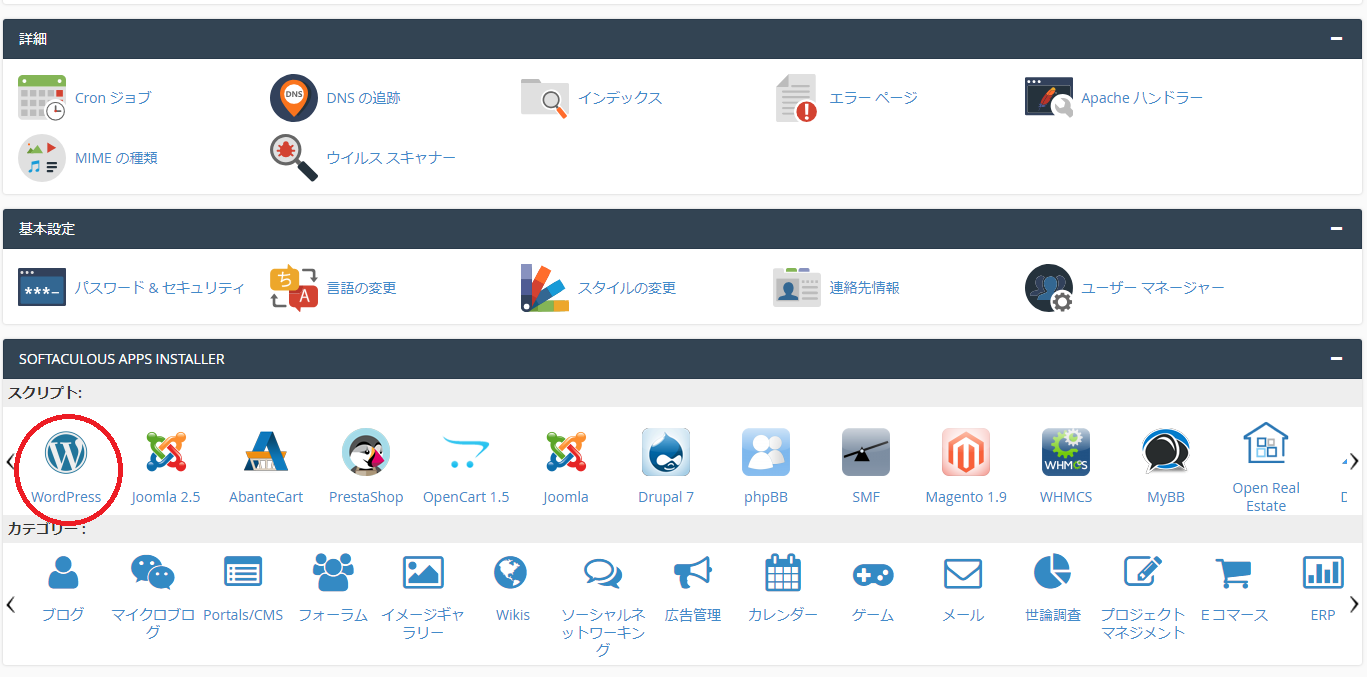
Task: Open the Drupal 7 installer icon
Action: (x=666, y=453)
